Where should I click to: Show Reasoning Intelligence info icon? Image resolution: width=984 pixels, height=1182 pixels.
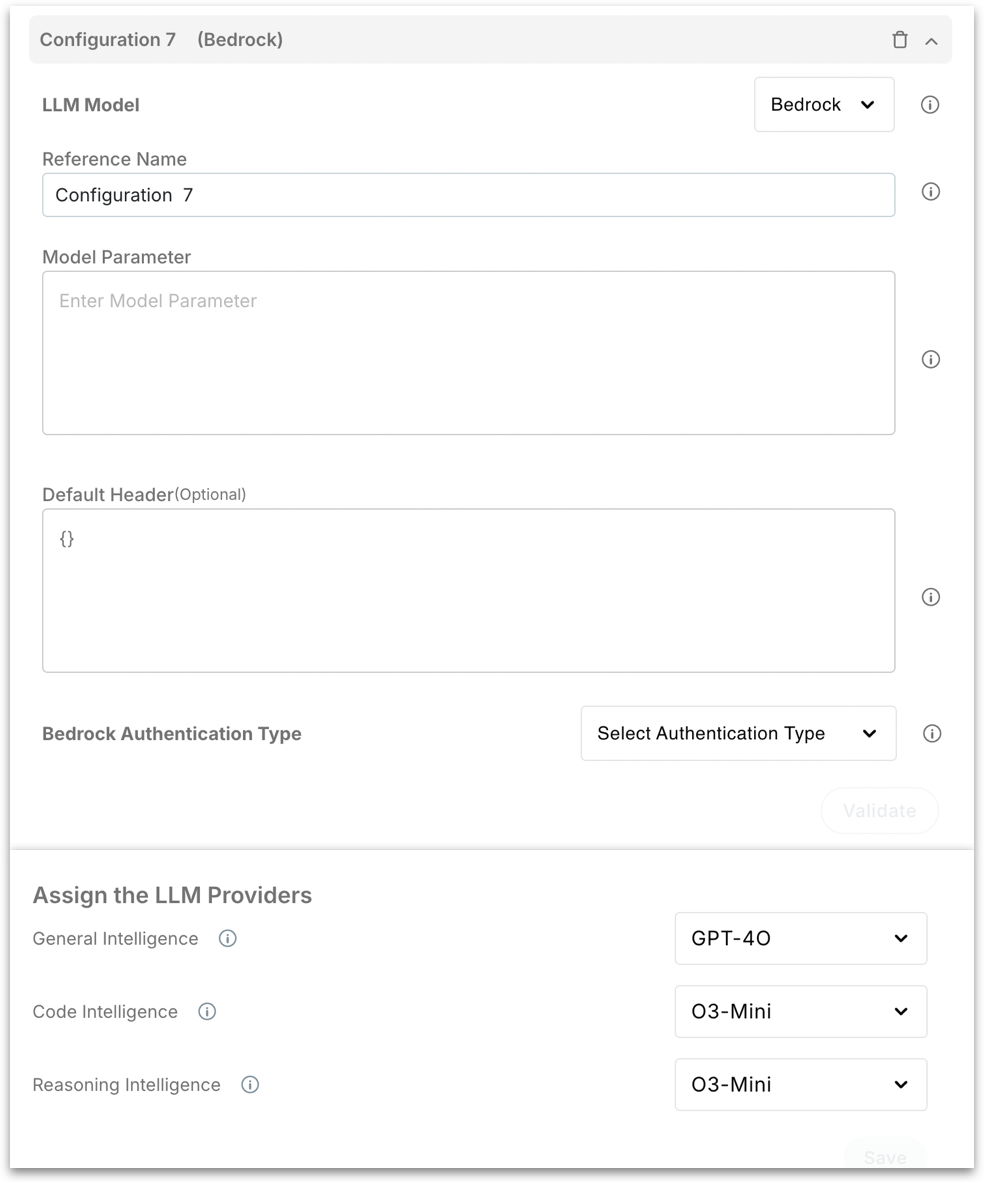coord(250,1085)
